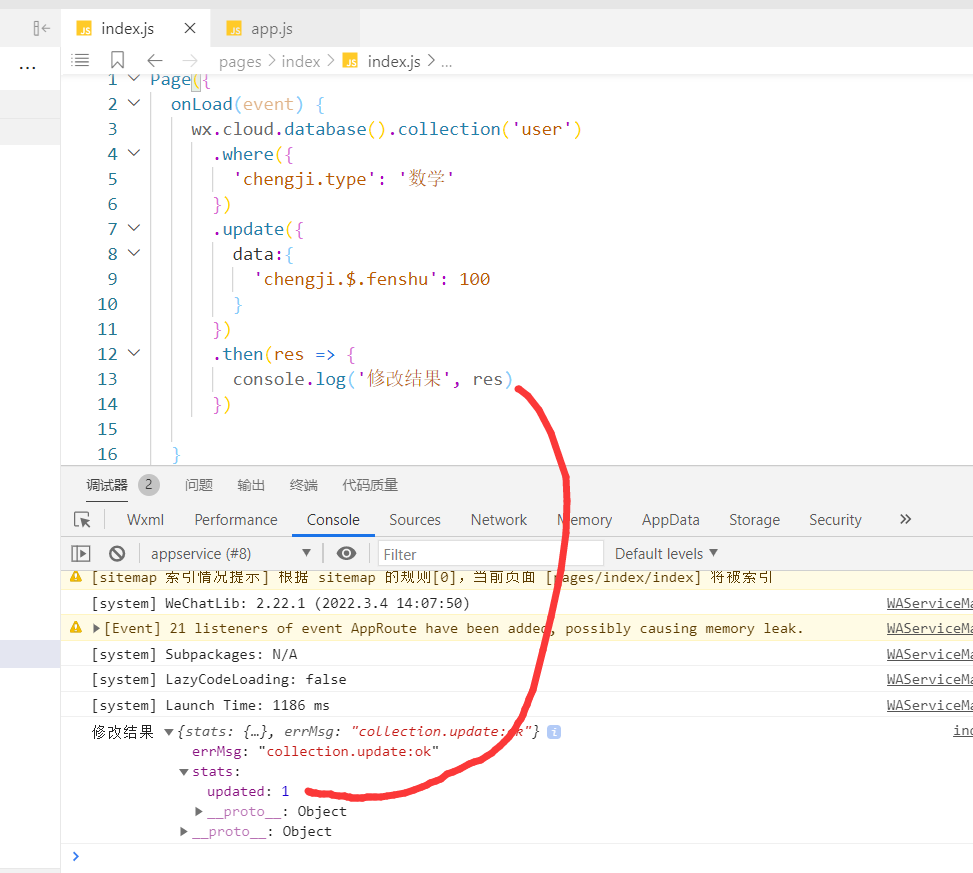Open WAService link on Subpackages row
Image resolution: width=973 pixels, height=873 pixels.
(929, 654)
